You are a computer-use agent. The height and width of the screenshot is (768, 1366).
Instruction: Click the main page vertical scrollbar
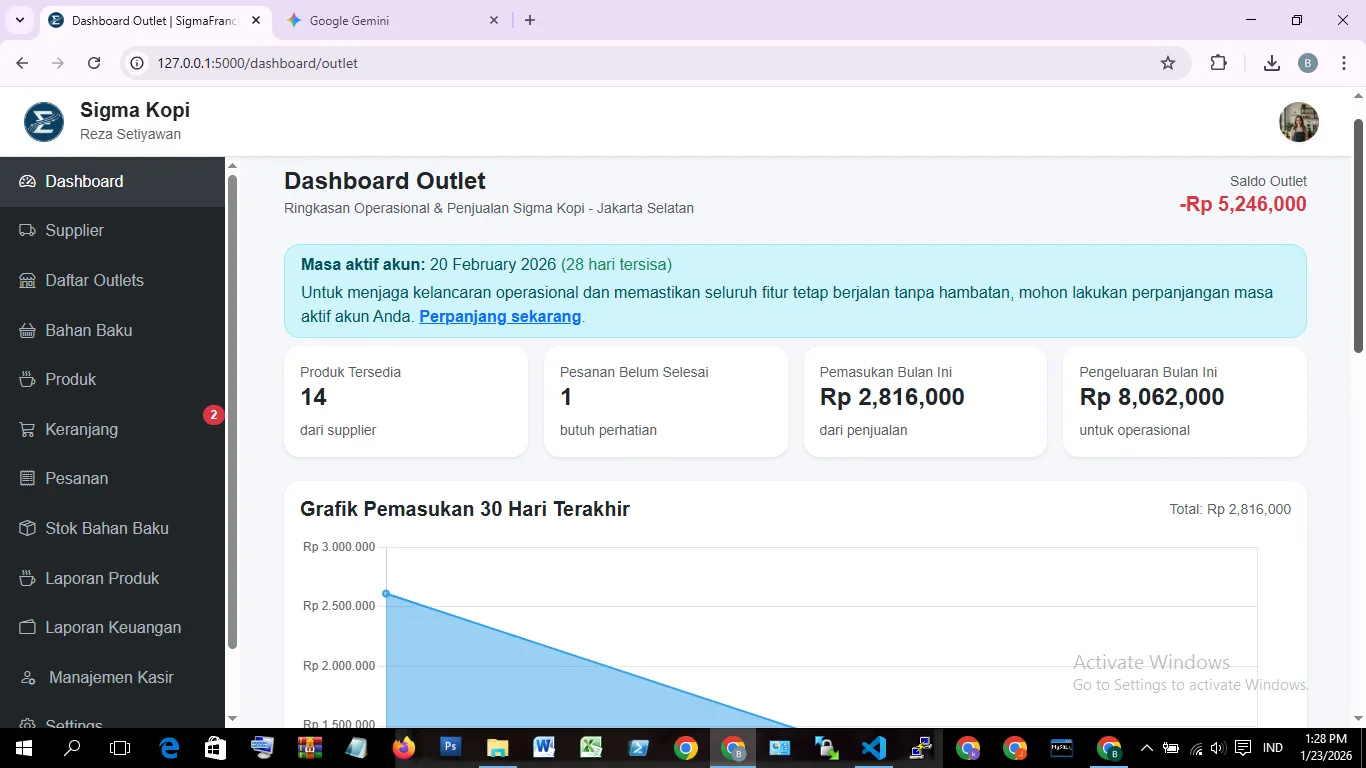pyautogui.click(x=1358, y=235)
